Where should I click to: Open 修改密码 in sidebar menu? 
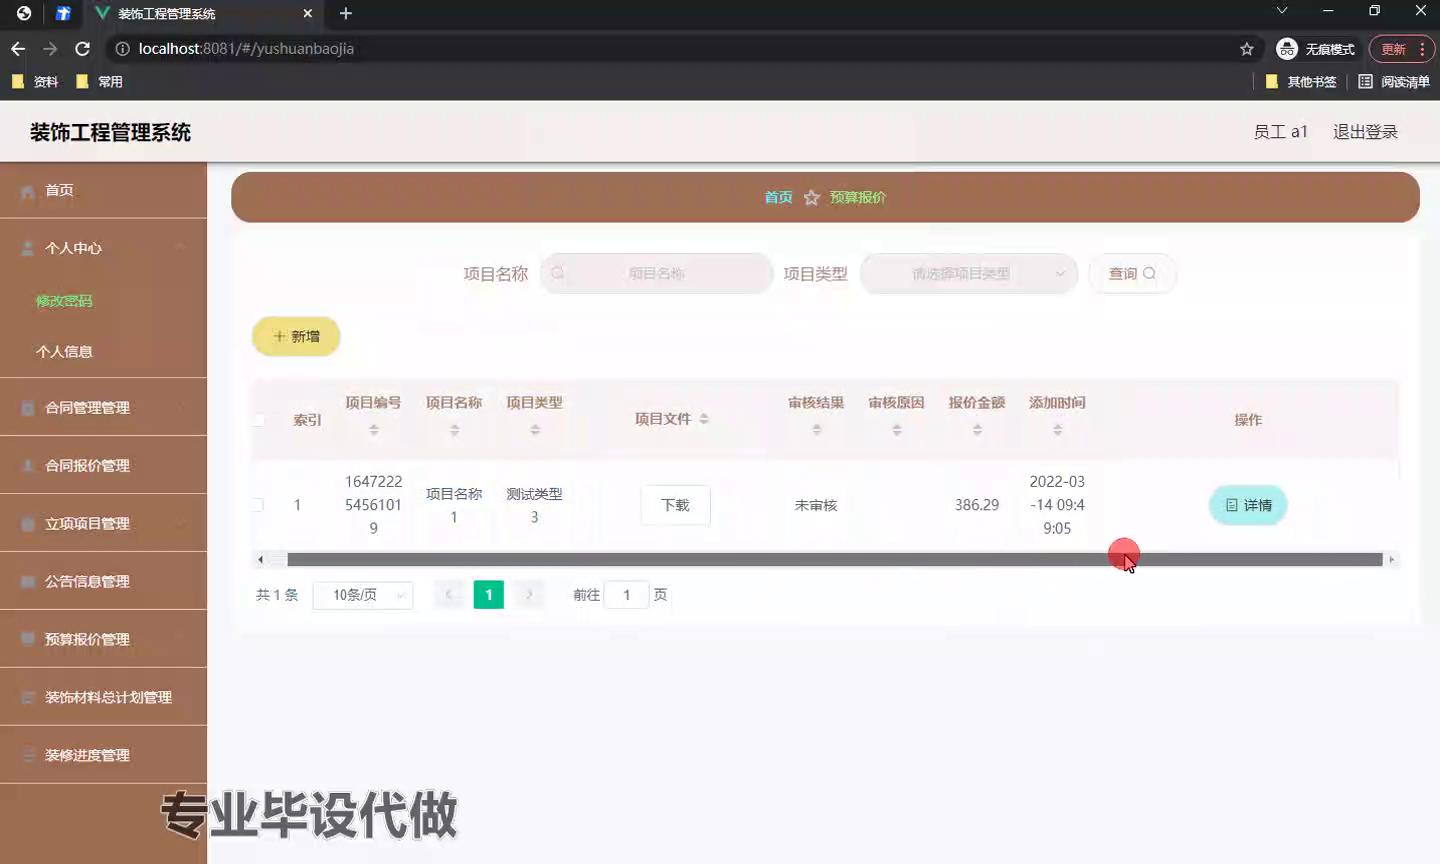[64, 301]
